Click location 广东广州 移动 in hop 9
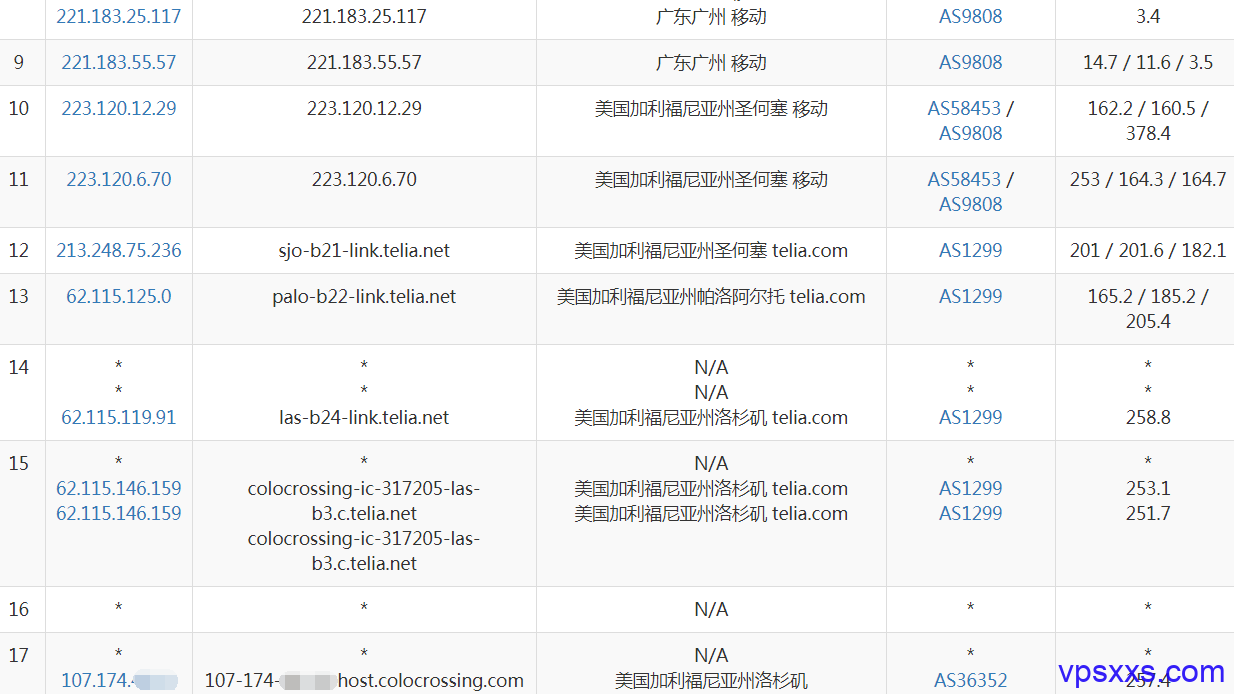Viewport: 1234px width, 694px height. tap(711, 62)
